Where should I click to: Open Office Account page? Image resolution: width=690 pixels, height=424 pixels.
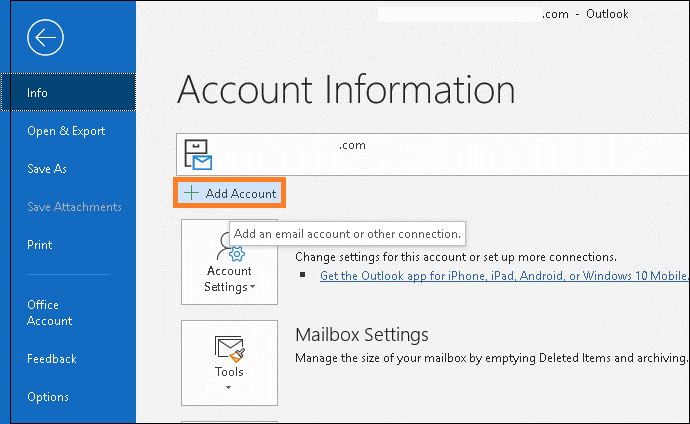pos(49,313)
